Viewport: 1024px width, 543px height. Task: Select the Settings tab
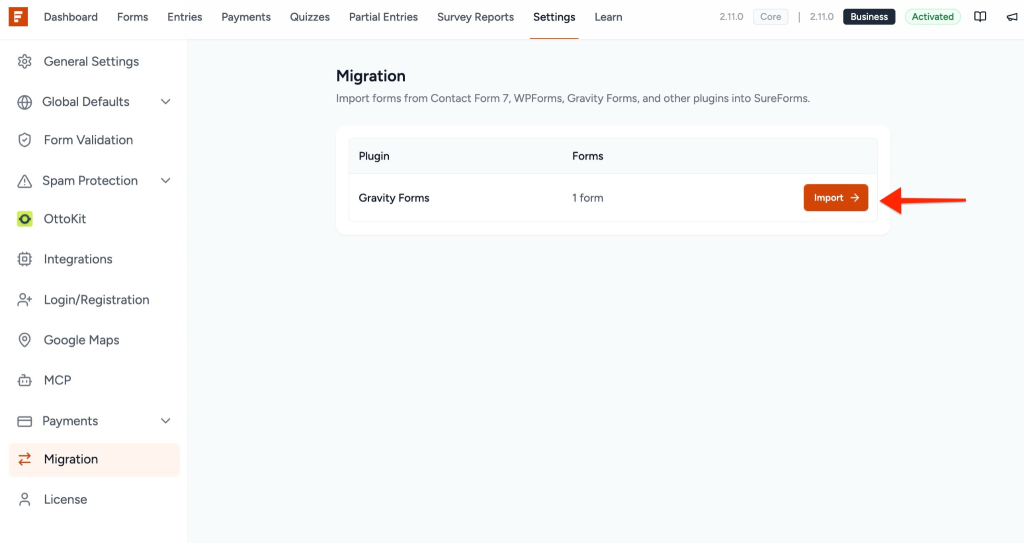coord(554,17)
